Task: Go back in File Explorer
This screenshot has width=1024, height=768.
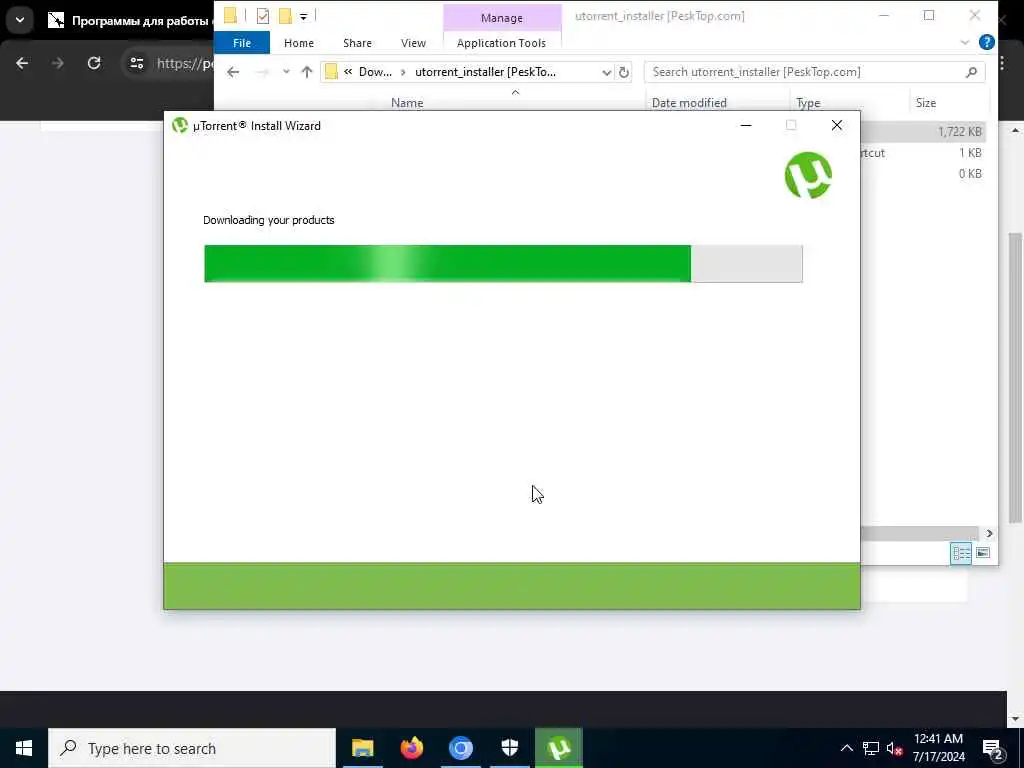Action: (233, 72)
